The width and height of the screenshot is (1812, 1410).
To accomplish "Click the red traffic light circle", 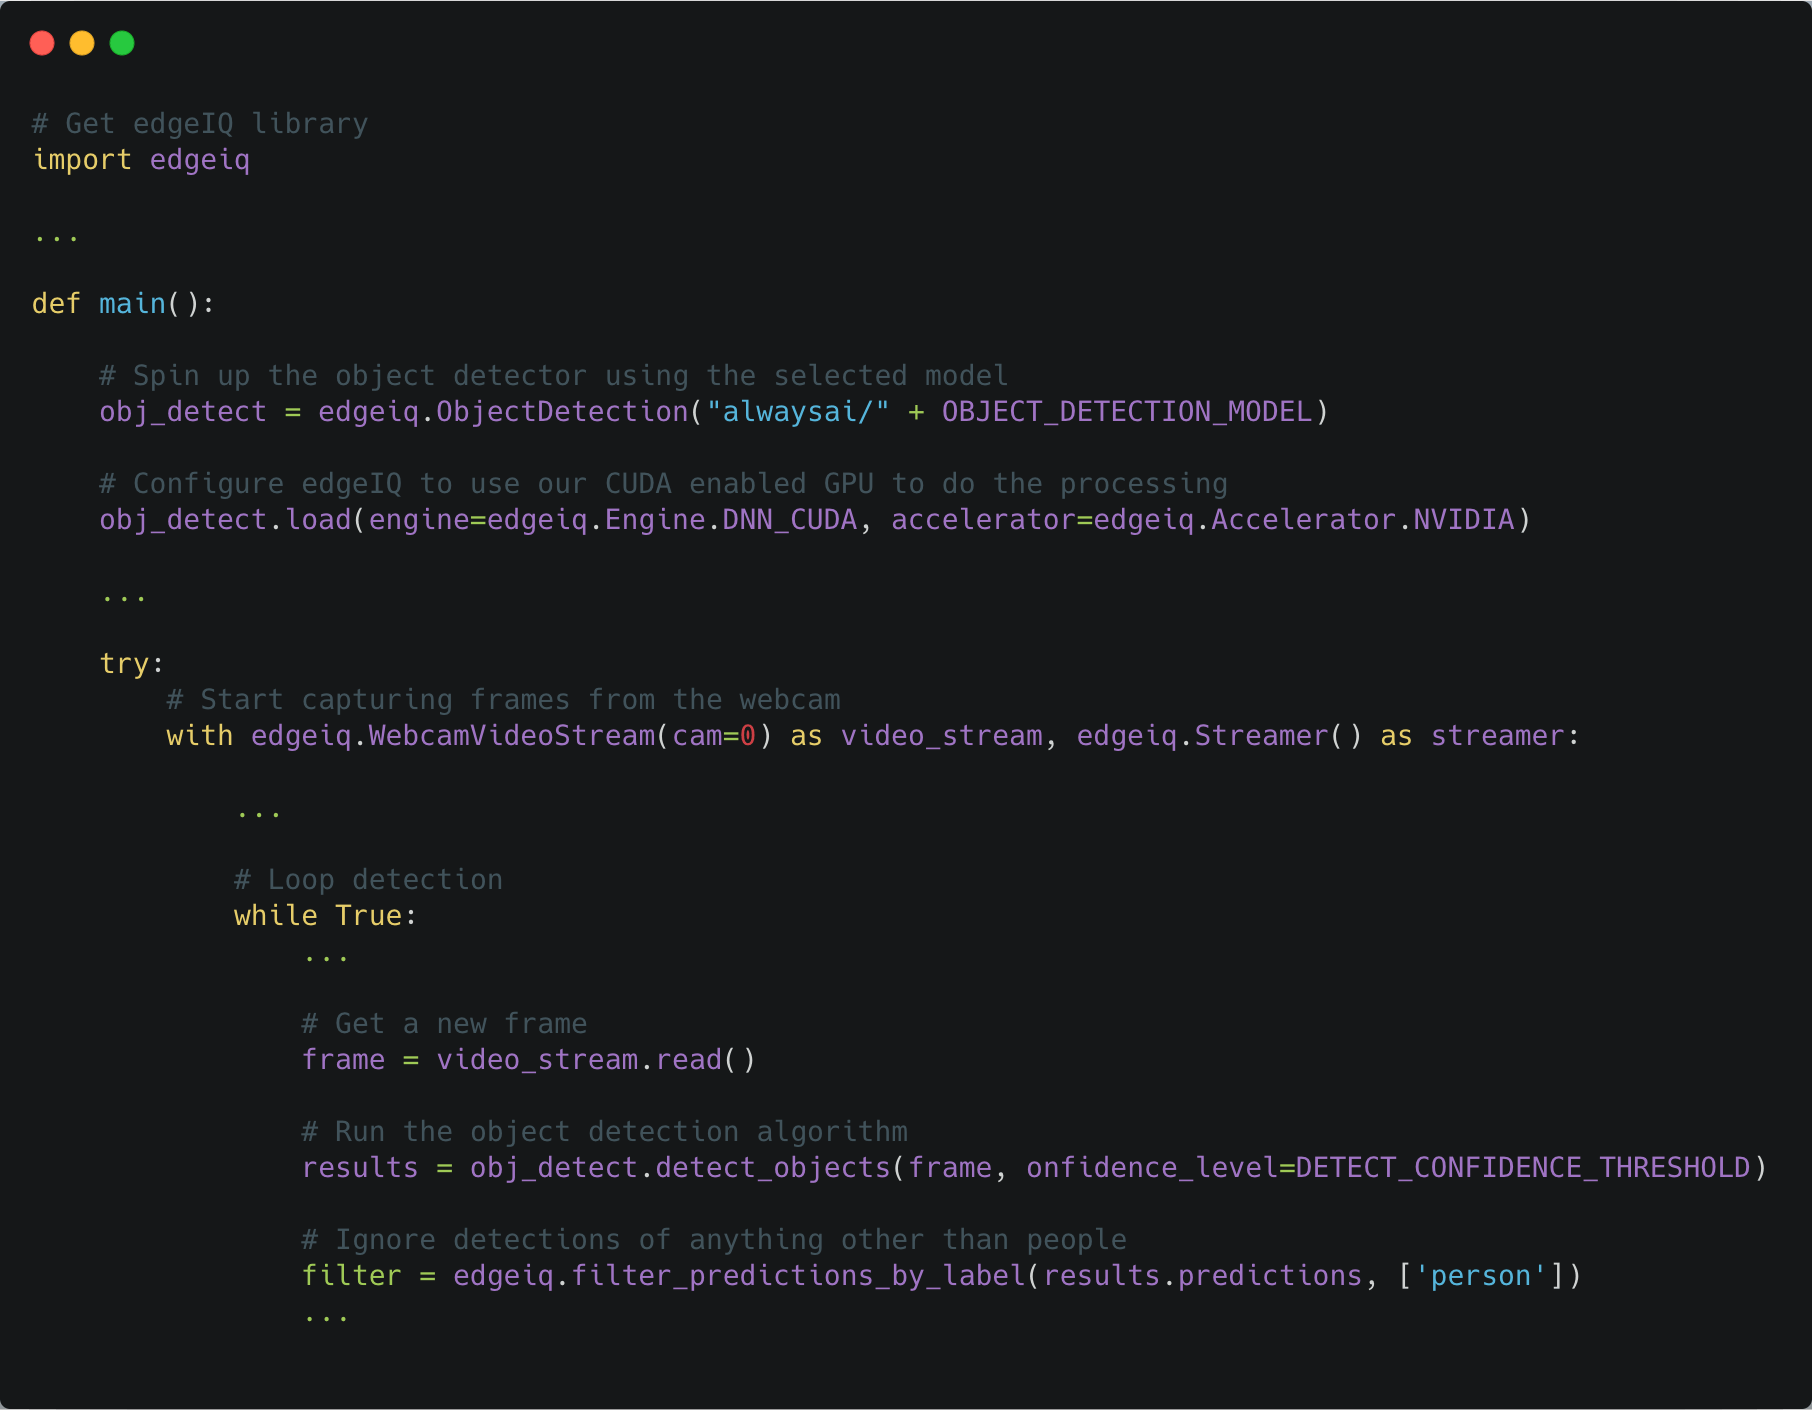I will (42, 43).
